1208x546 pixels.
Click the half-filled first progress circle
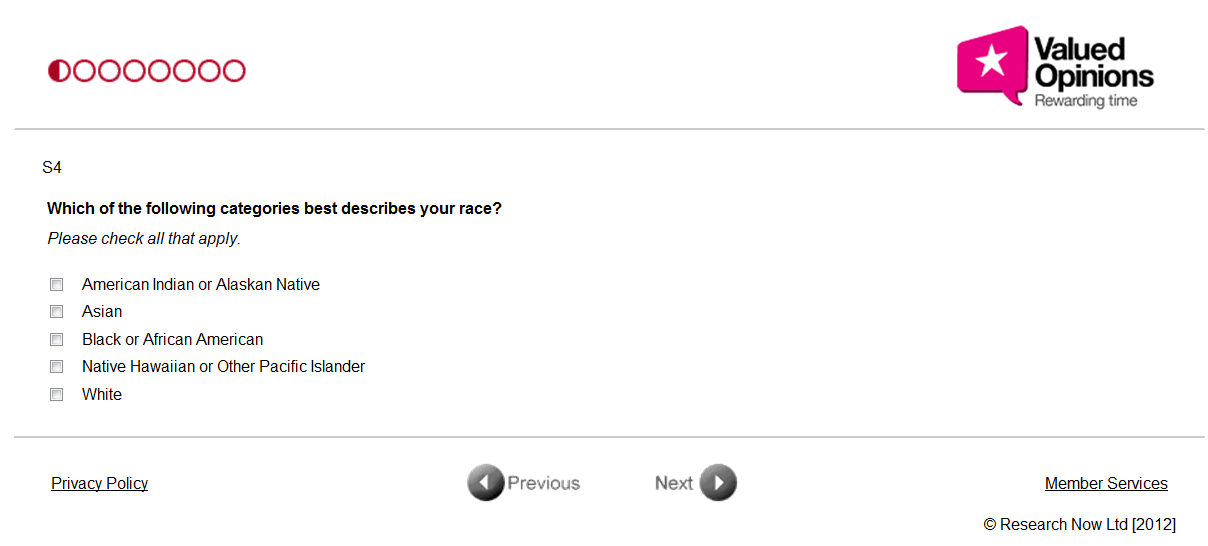click(x=59, y=71)
